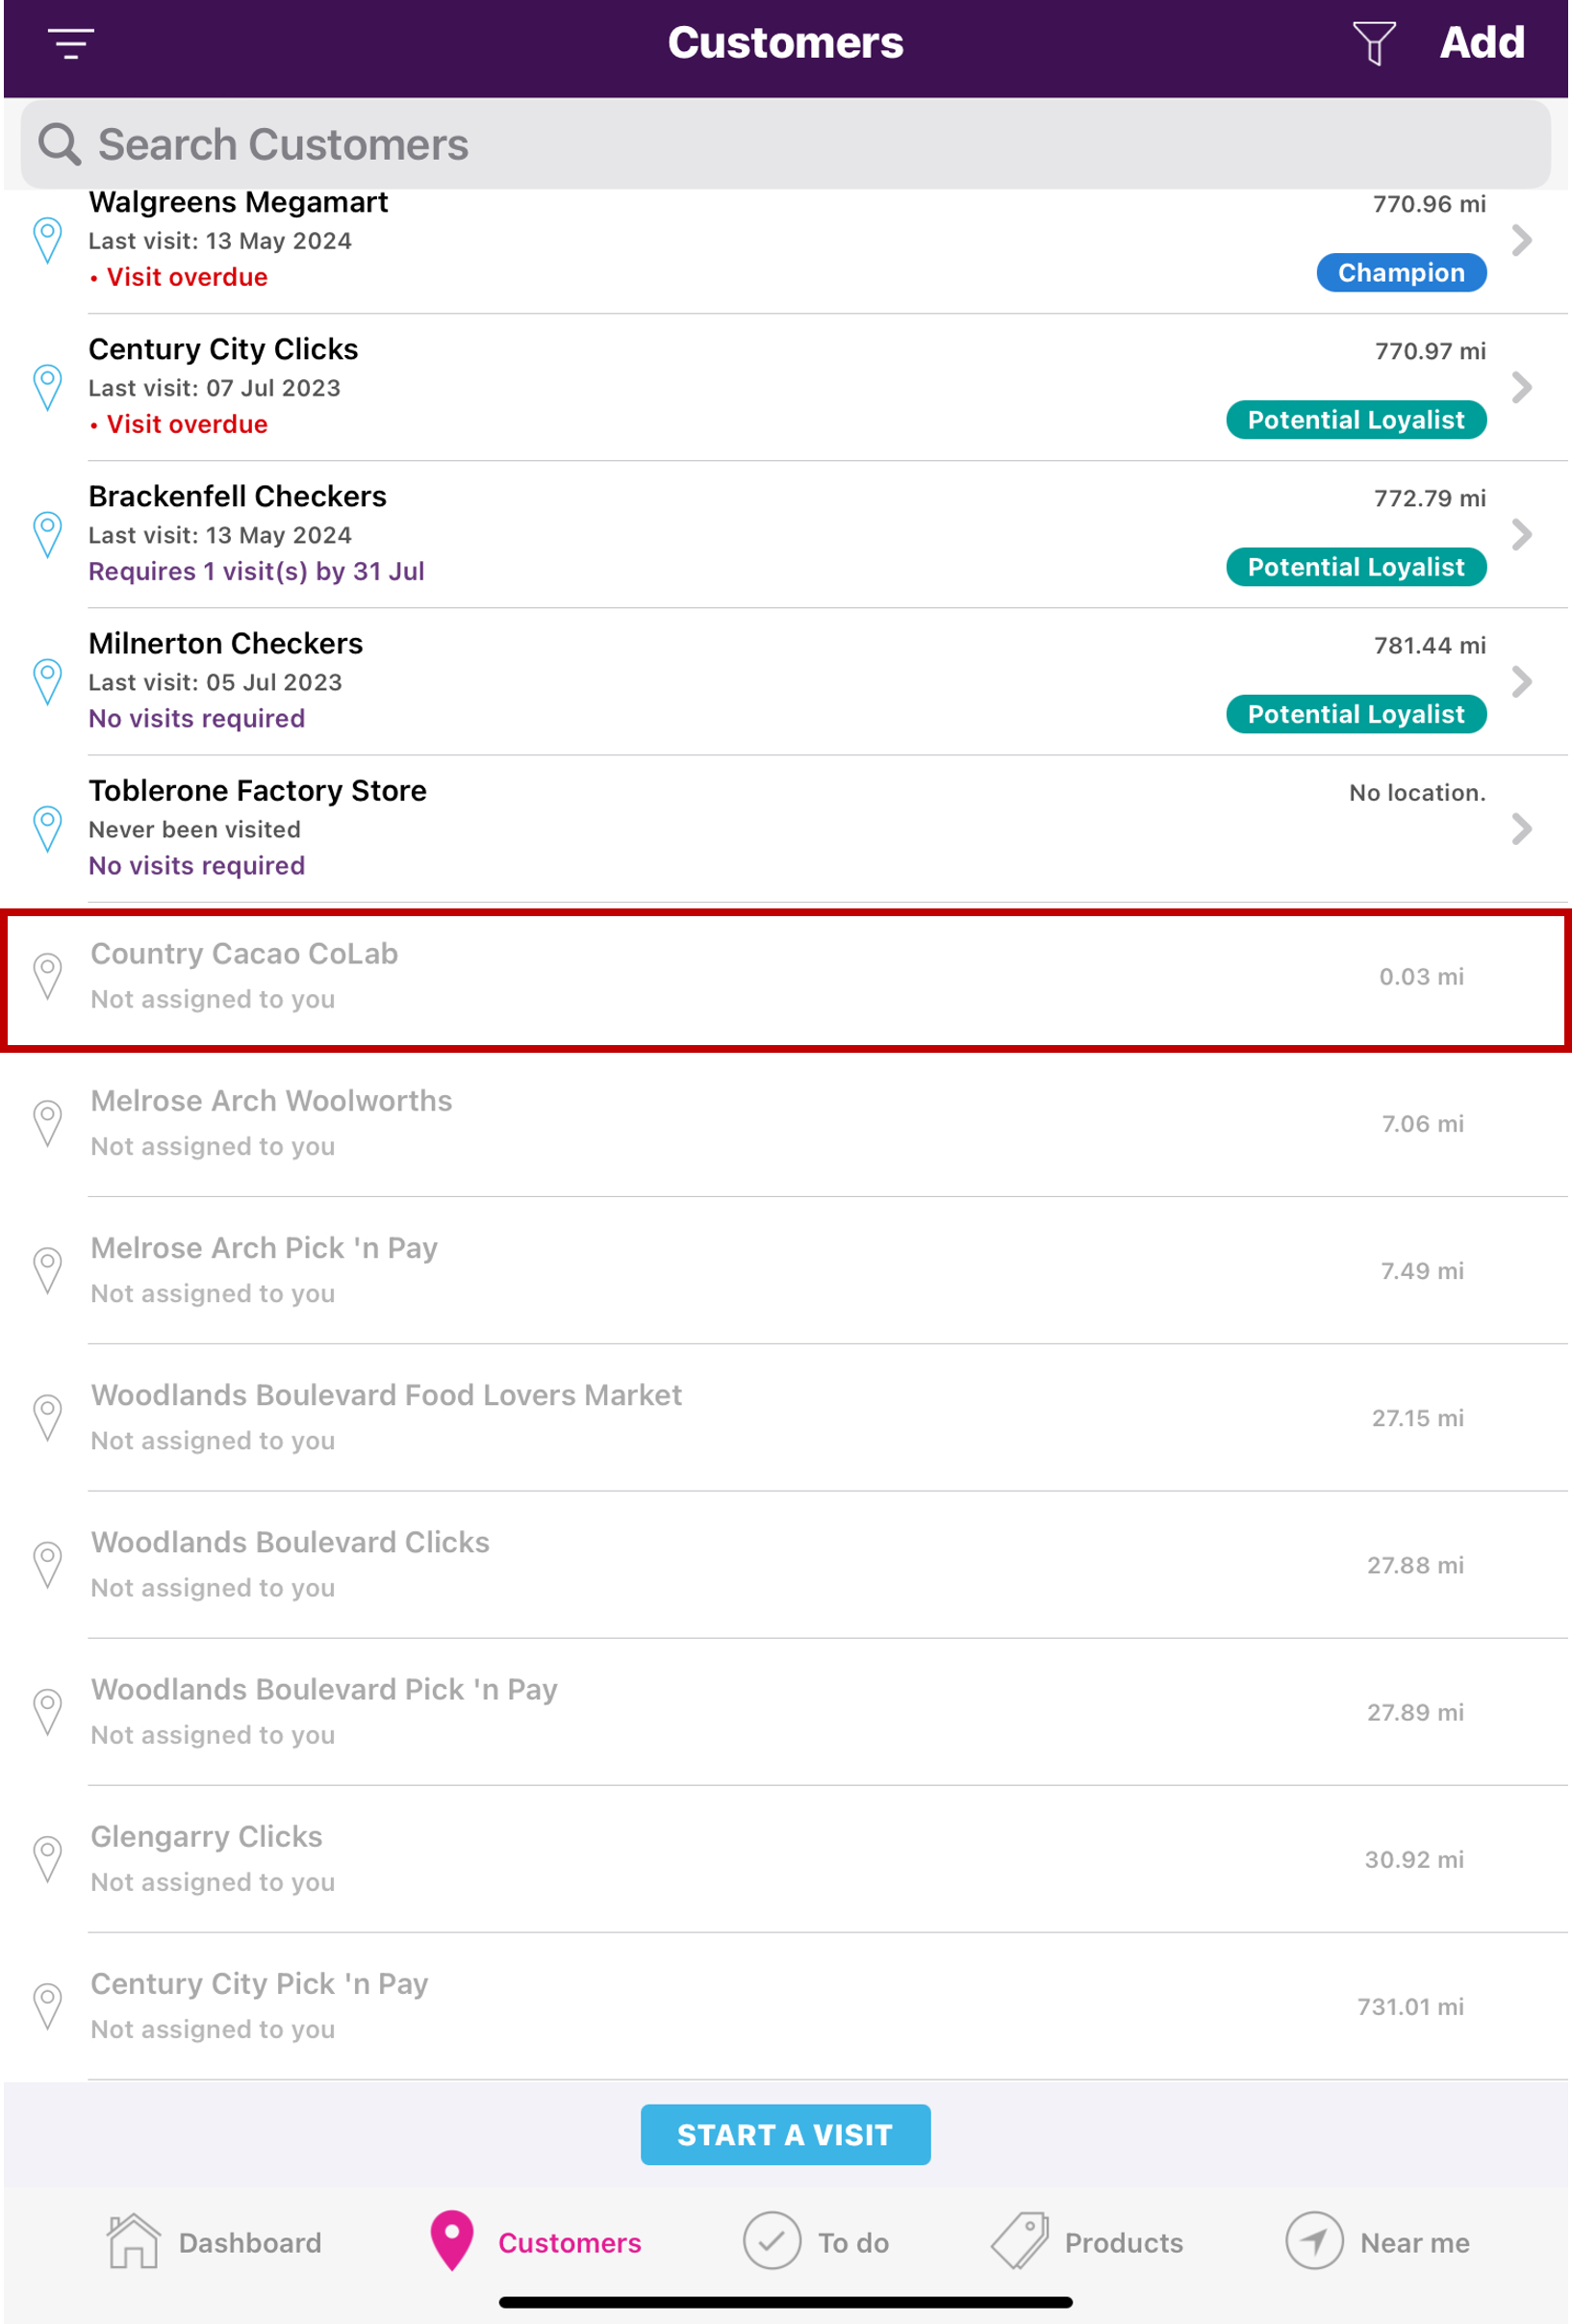Tap the Century City Clicks location pin
Viewport: 1572px width, 2324px height.
point(47,388)
